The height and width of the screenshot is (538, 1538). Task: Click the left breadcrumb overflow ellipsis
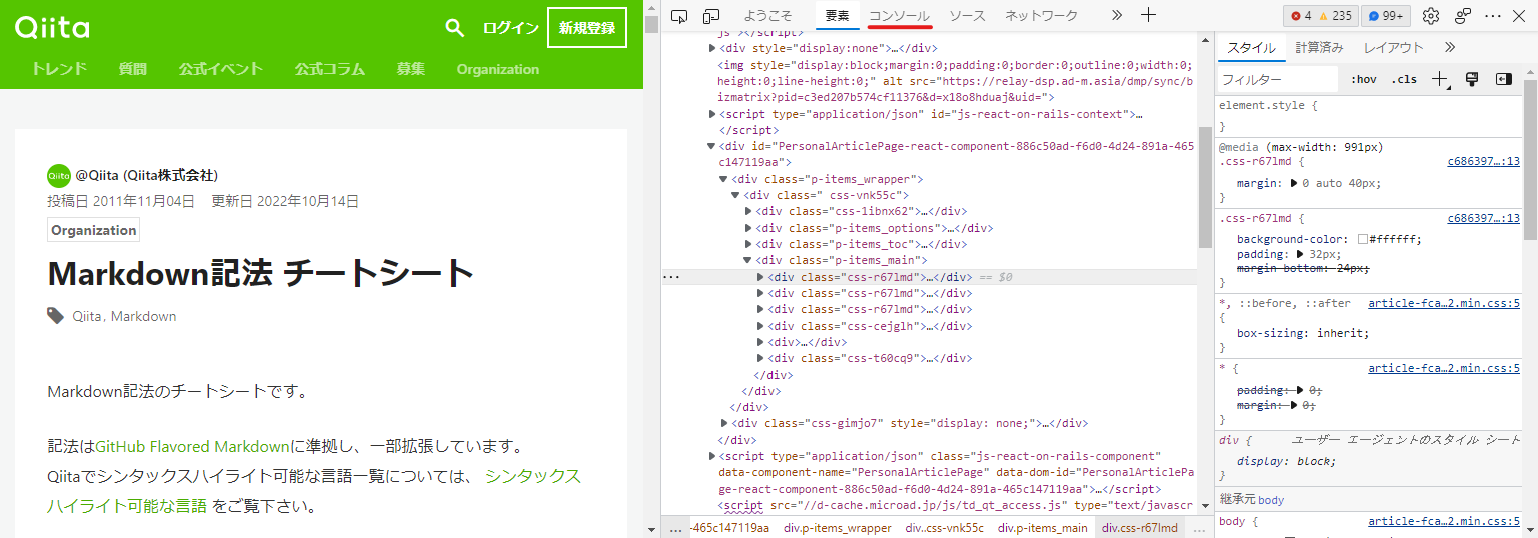point(676,528)
